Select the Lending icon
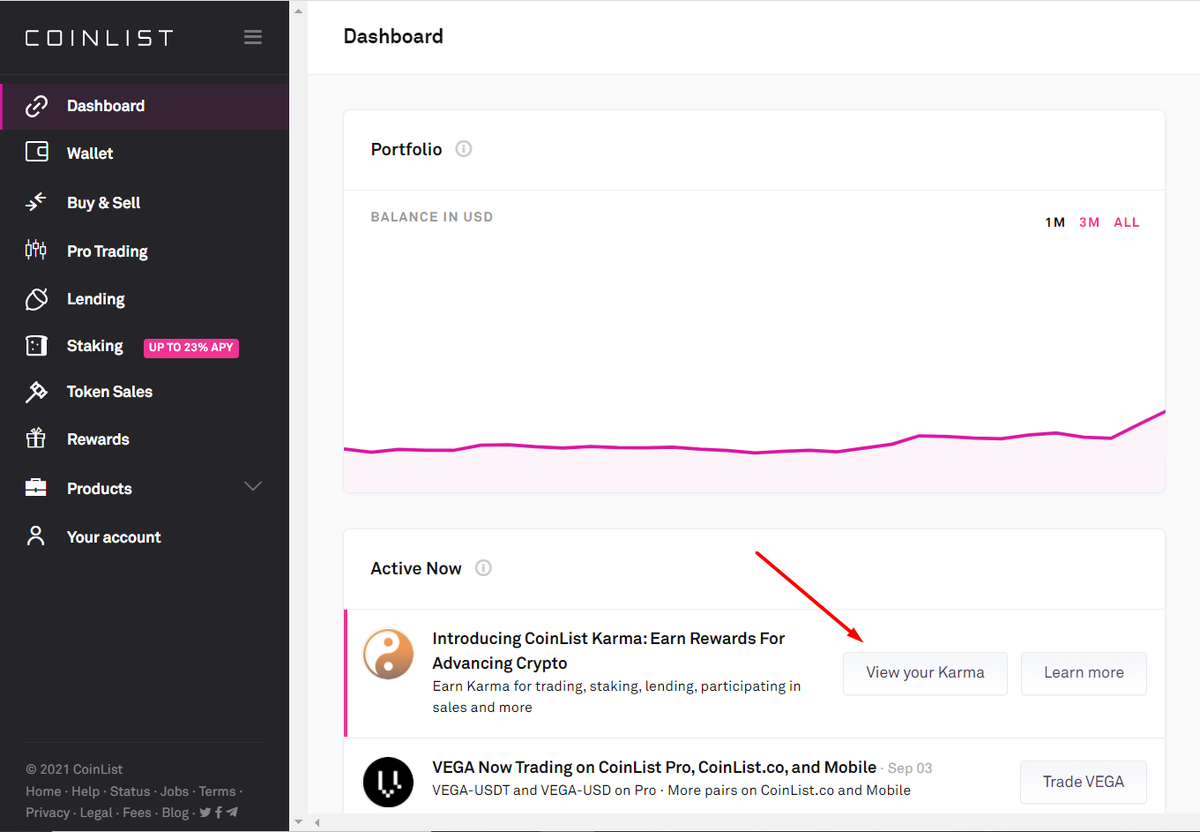This screenshot has height=832, width=1200. point(36,298)
